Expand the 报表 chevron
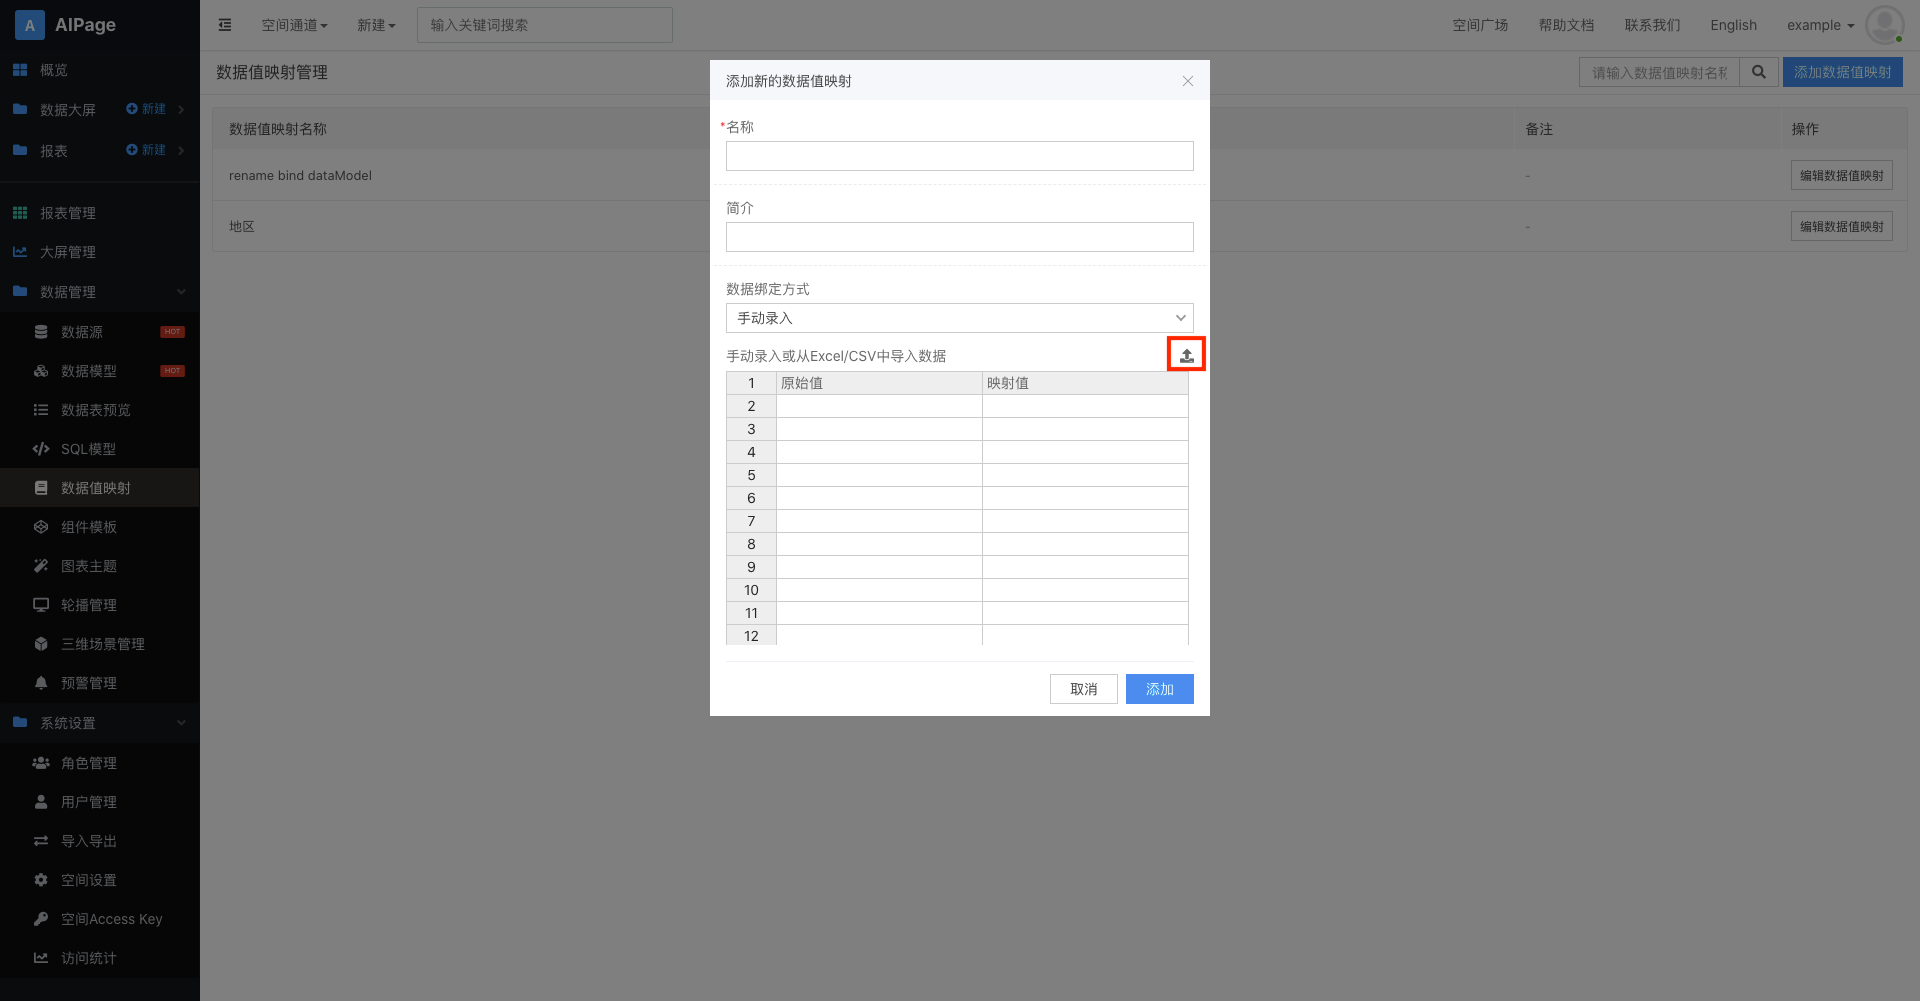The image size is (1920, 1001). pos(181,150)
